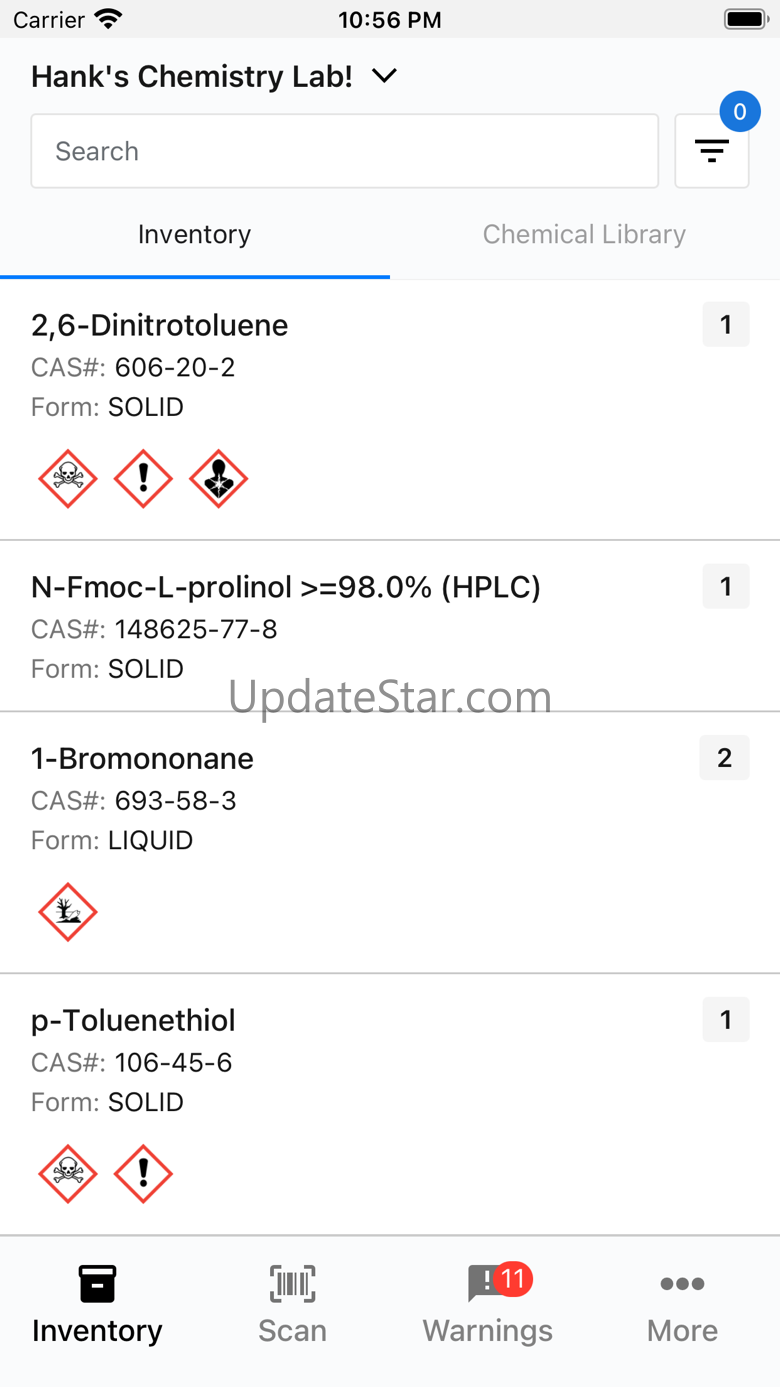The height and width of the screenshot is (1387, 780).
Task: Open the p-Toluenethiol entry
Action: 133,1021
